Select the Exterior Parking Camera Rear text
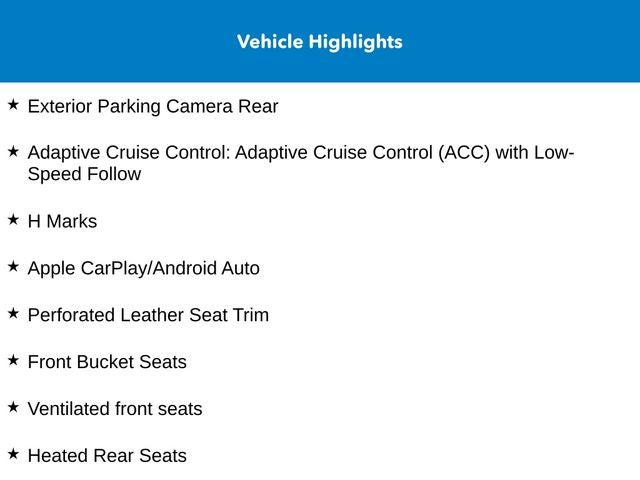This screenshot has height=480, width=640. click(153, 106)
